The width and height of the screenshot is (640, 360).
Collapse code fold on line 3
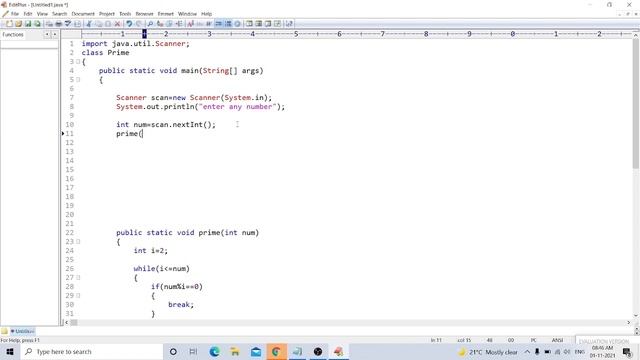click(x=78, y=62)
